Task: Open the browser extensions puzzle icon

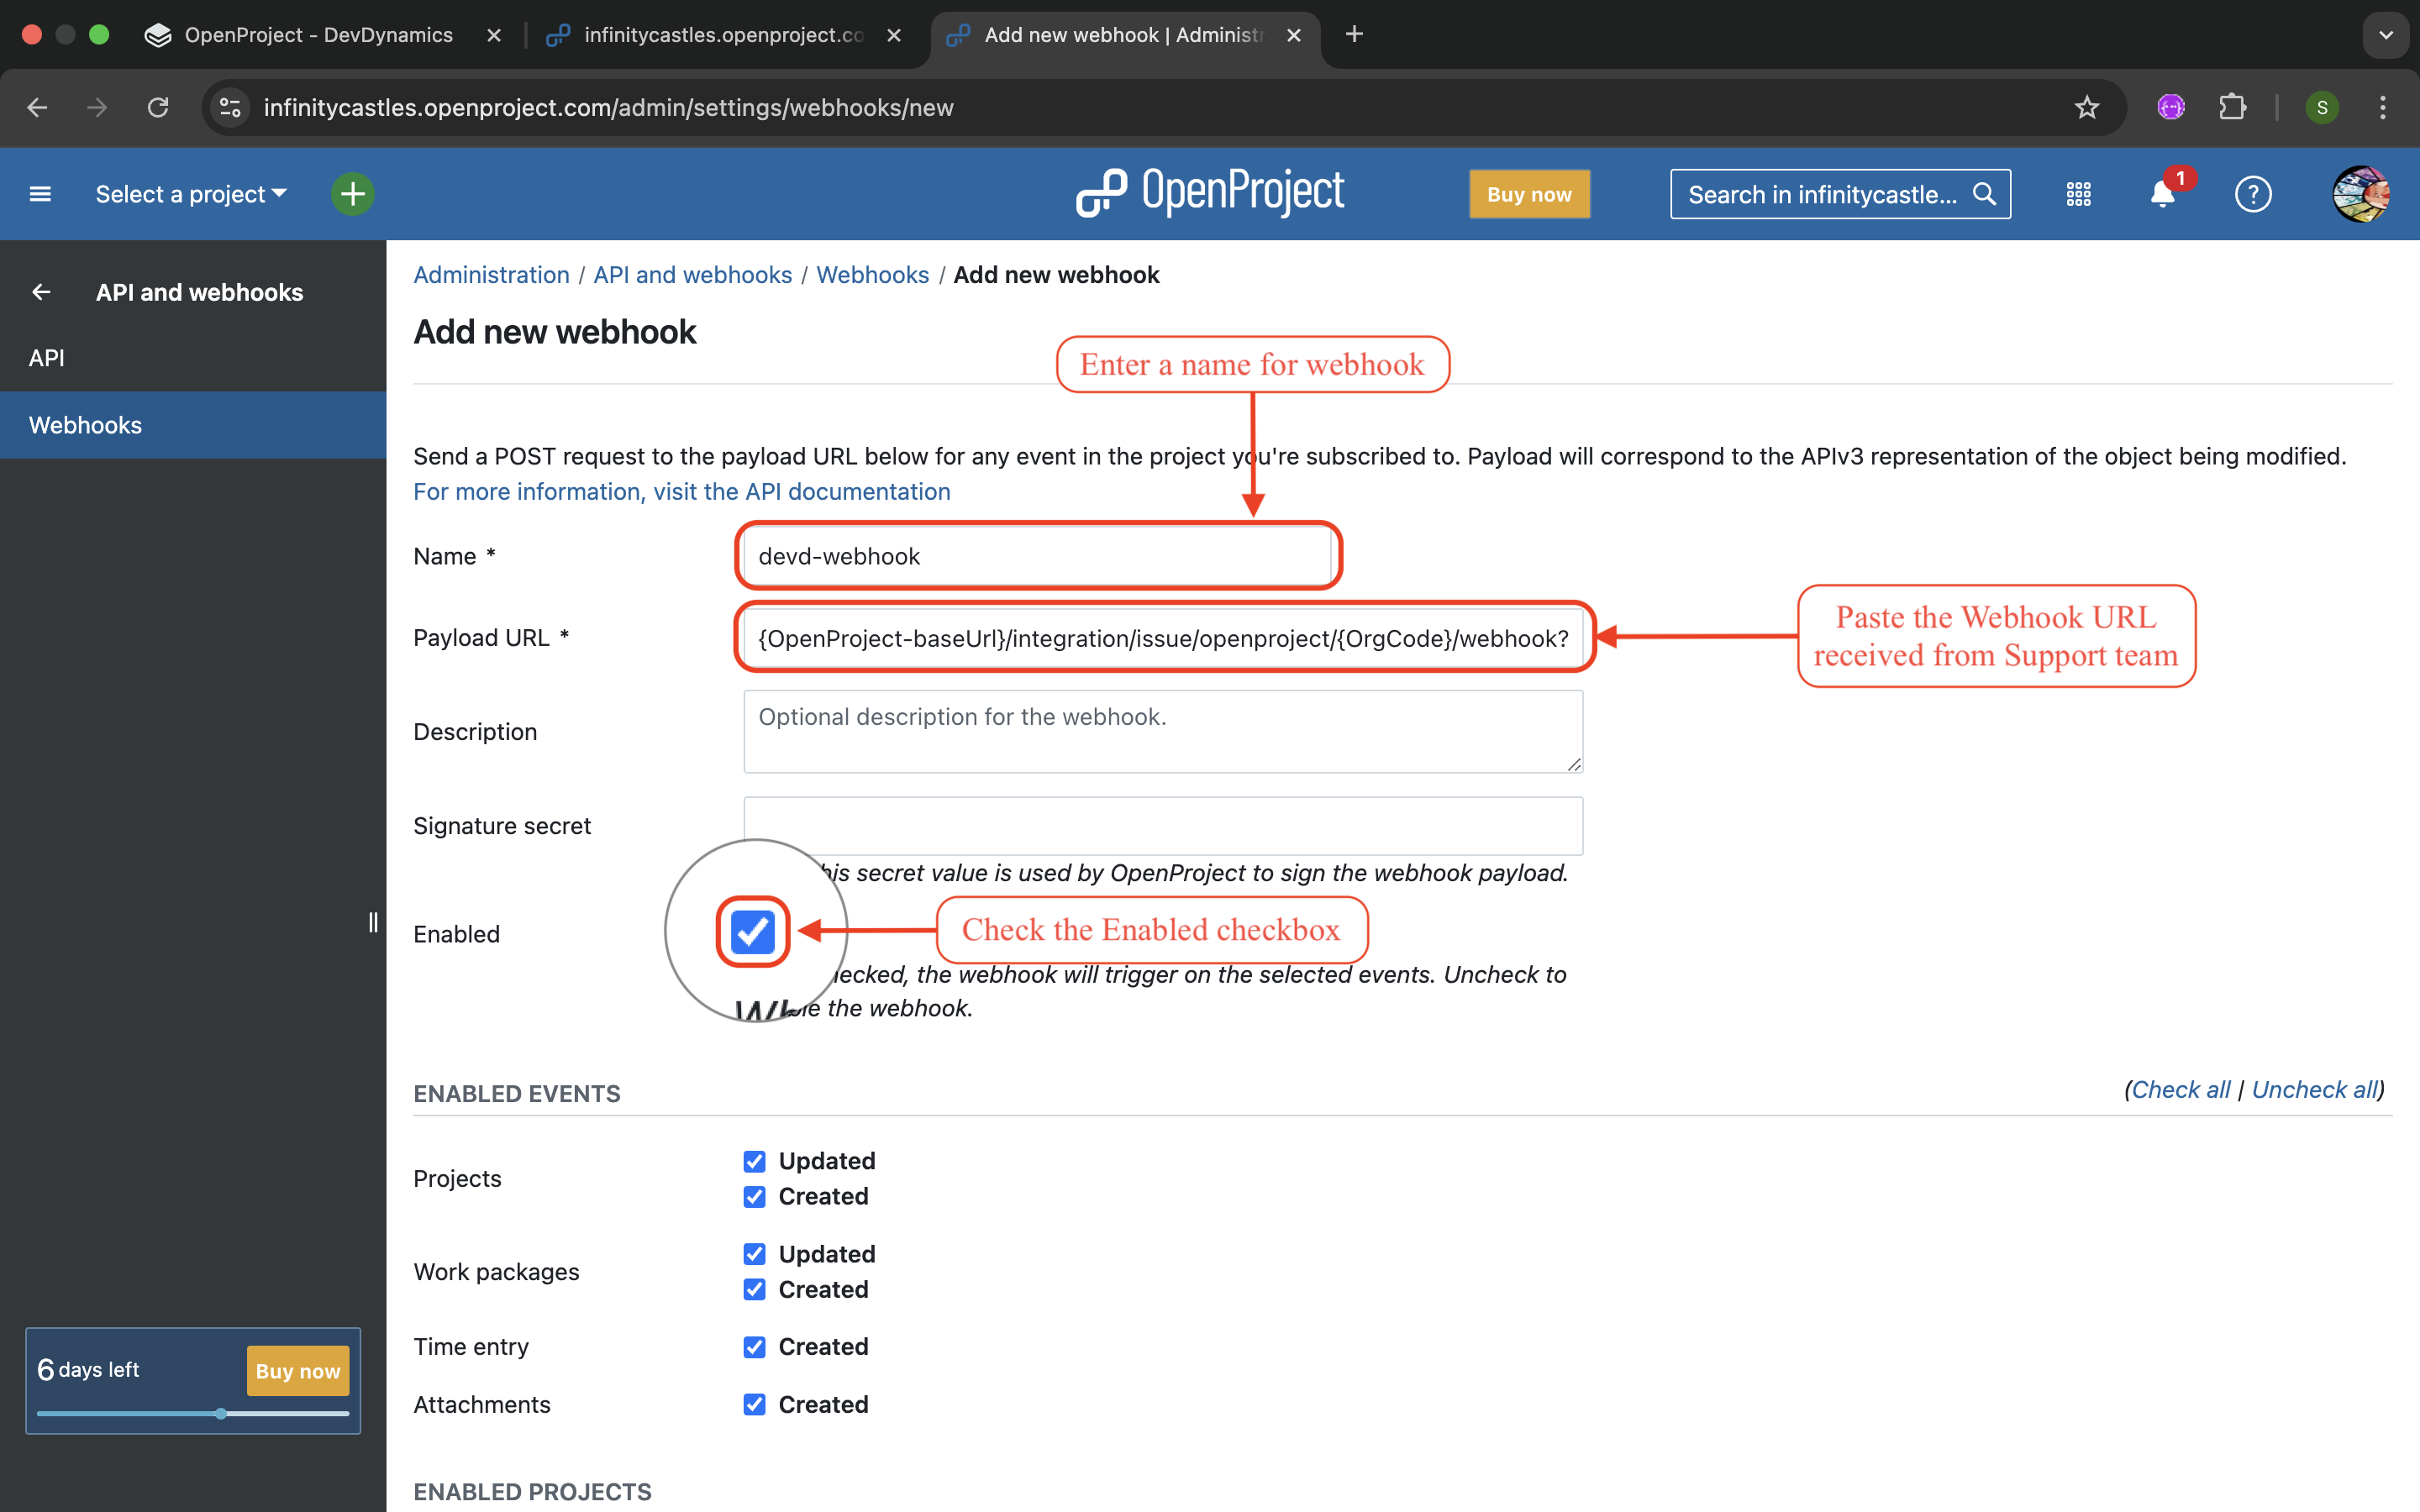Action: click(x=2232, y=107)
